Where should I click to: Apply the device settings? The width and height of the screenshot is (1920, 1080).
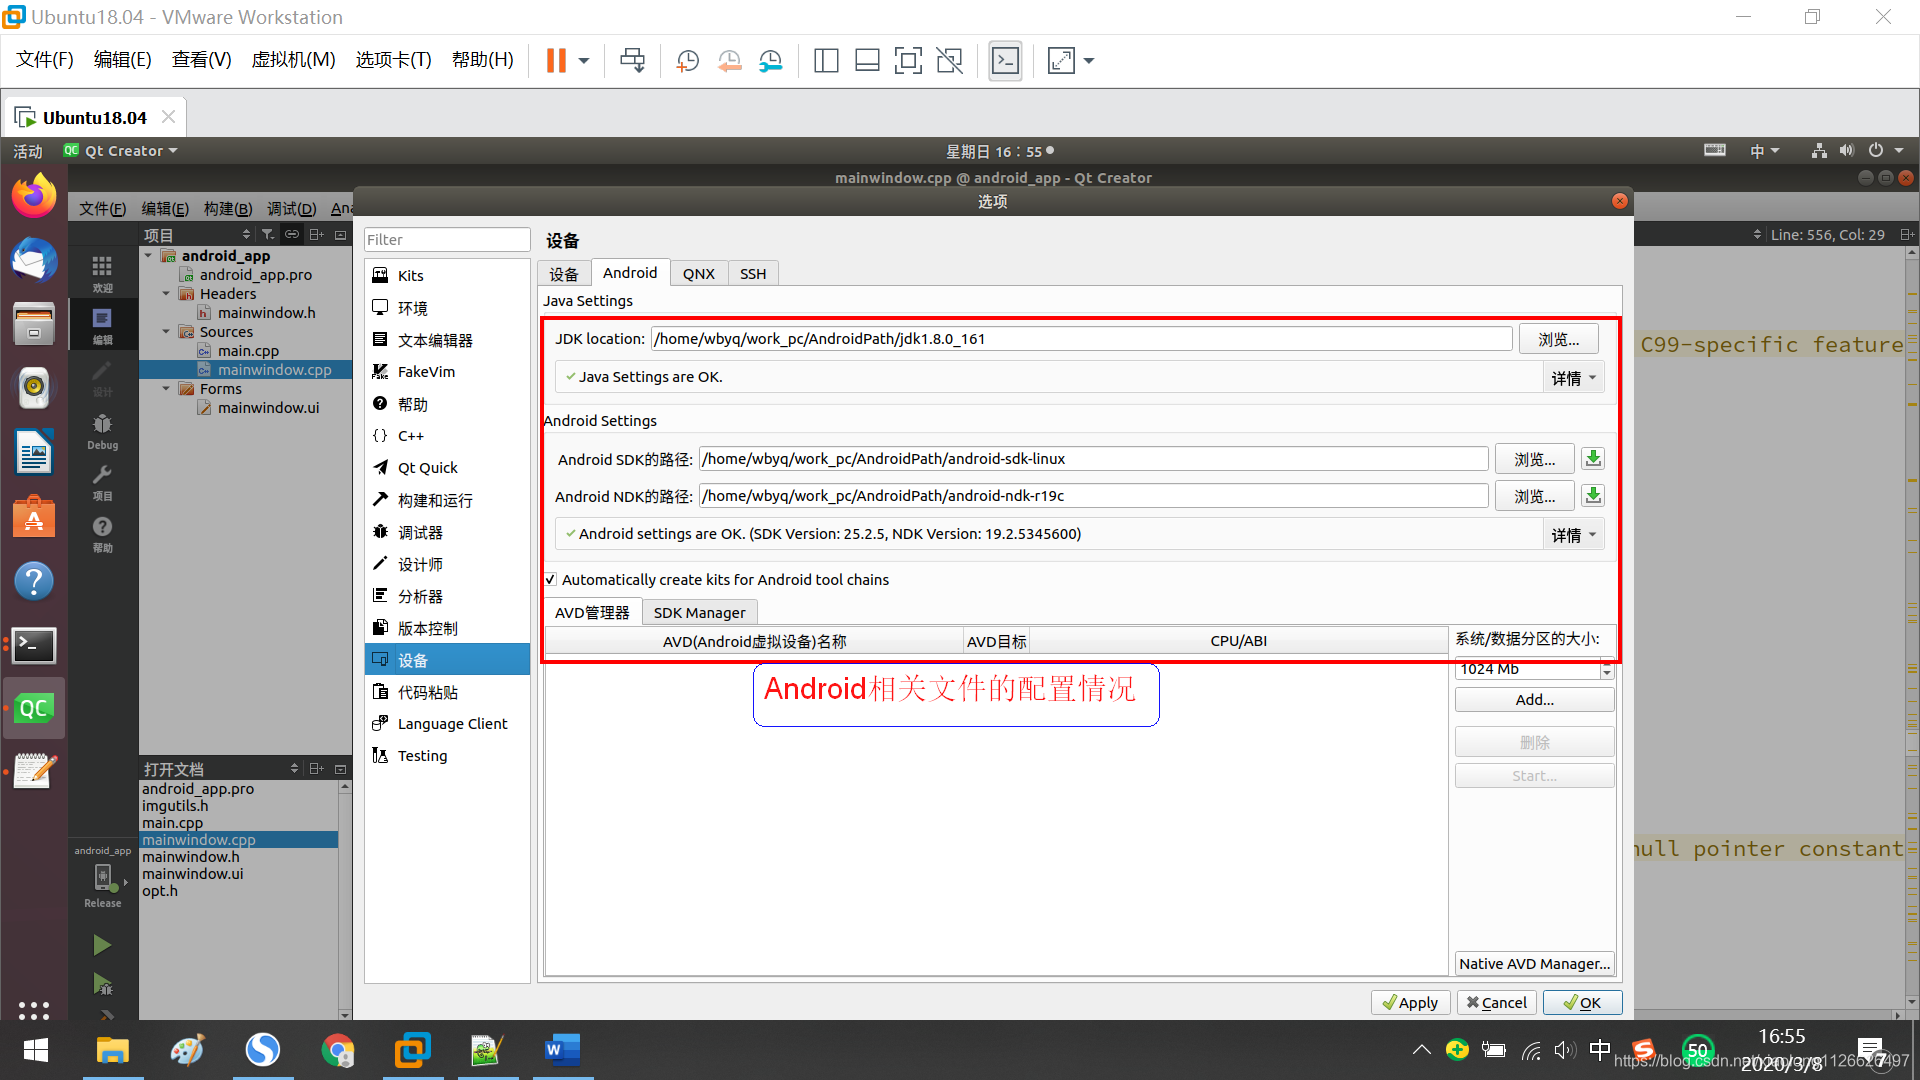[x=1410, y=1002]
